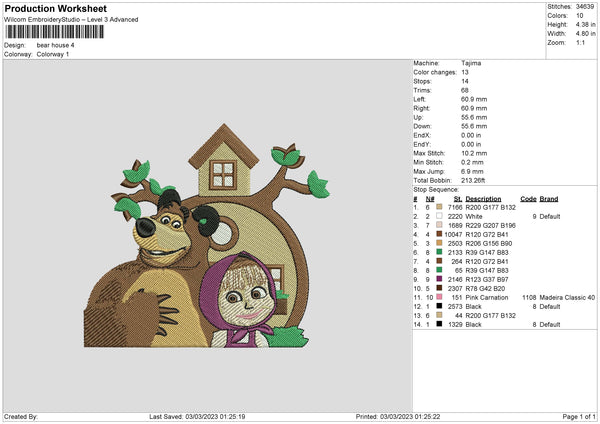The image size is (600, 424).
Task: Click the code '1108' in Pink Carnation row
Action: [x=529, y=297]
